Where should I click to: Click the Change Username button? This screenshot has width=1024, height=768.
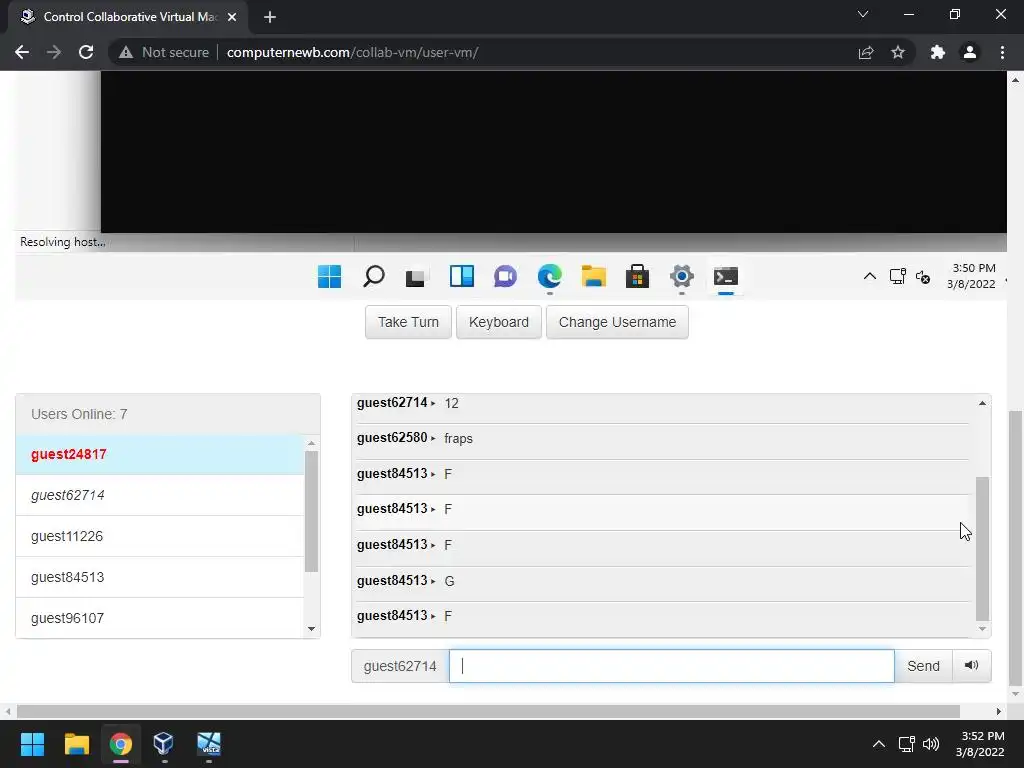click(x=617, y=322)
